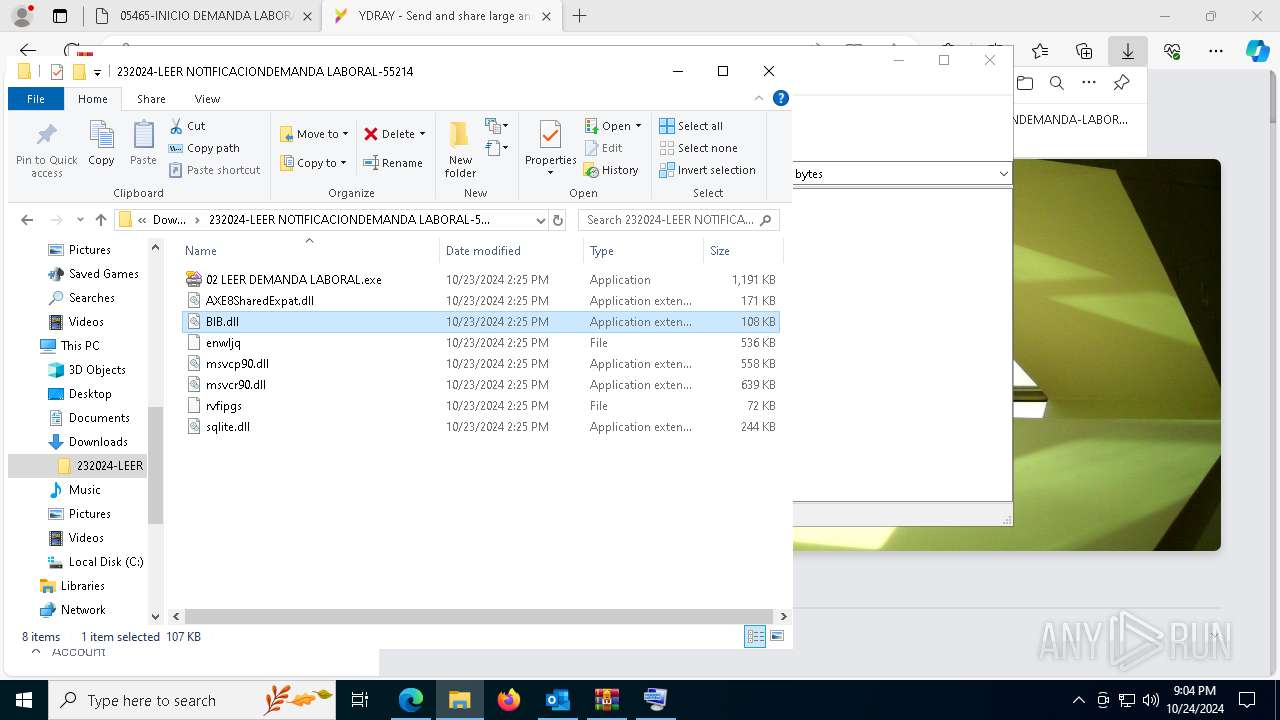Image resolution: width=1280 pixels, height=720 pixels.
Task: Select enwljq file
Action: pos(223,343)
